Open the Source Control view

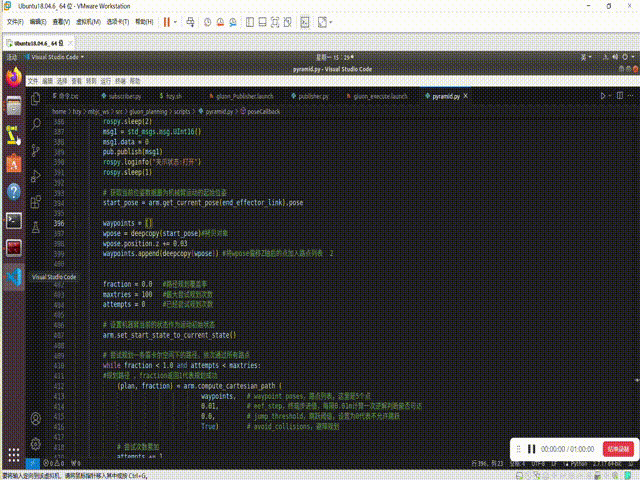[37, 149]
